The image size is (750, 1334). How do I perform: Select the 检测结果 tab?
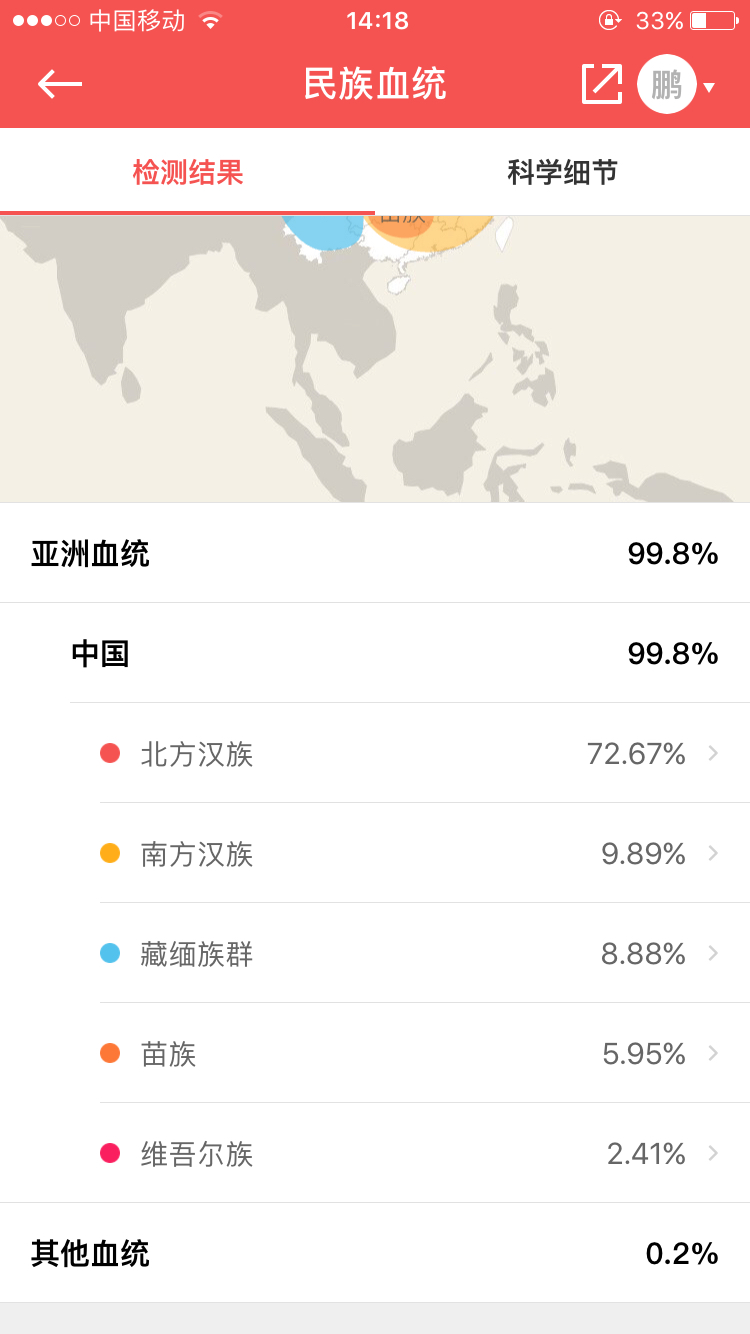pyautogui.click(x=188, y=172)
